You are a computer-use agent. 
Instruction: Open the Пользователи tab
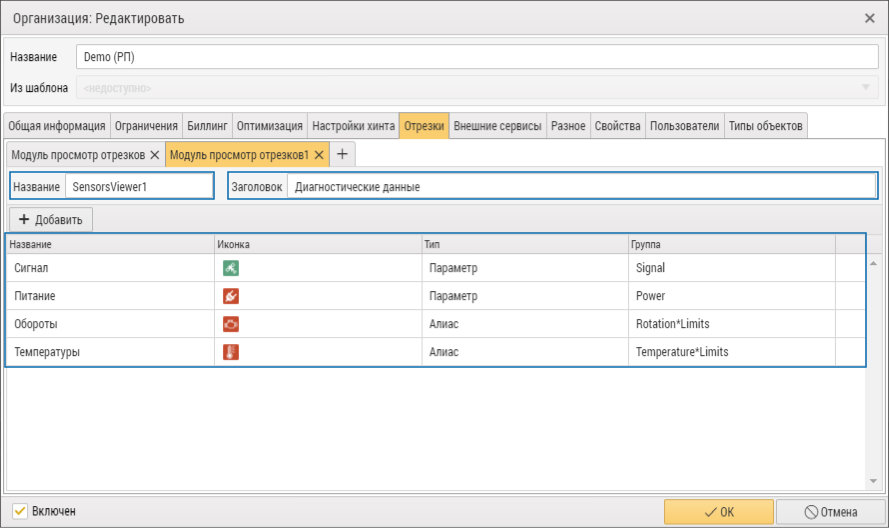pyautogui.click(x=685, y=126)
